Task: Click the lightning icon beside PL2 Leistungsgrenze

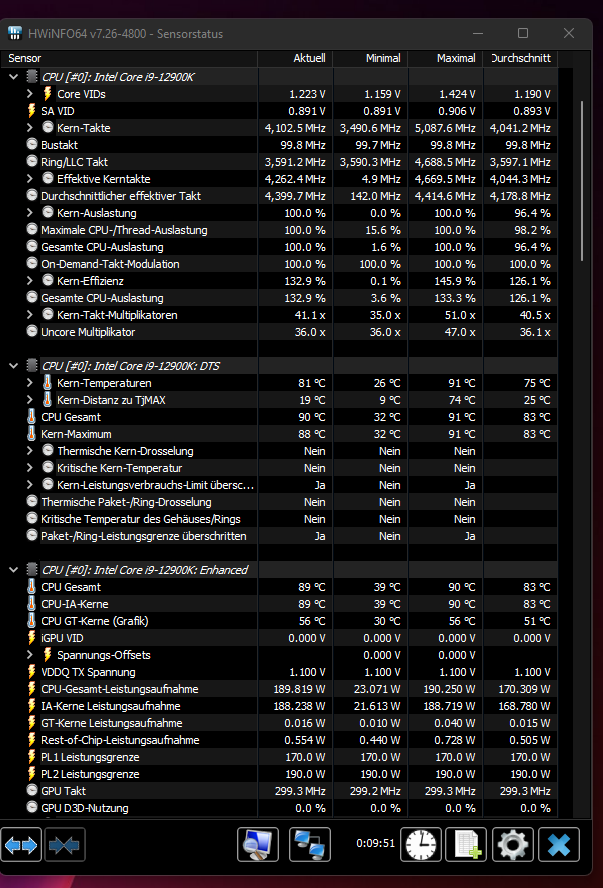Action: [32, 774]
